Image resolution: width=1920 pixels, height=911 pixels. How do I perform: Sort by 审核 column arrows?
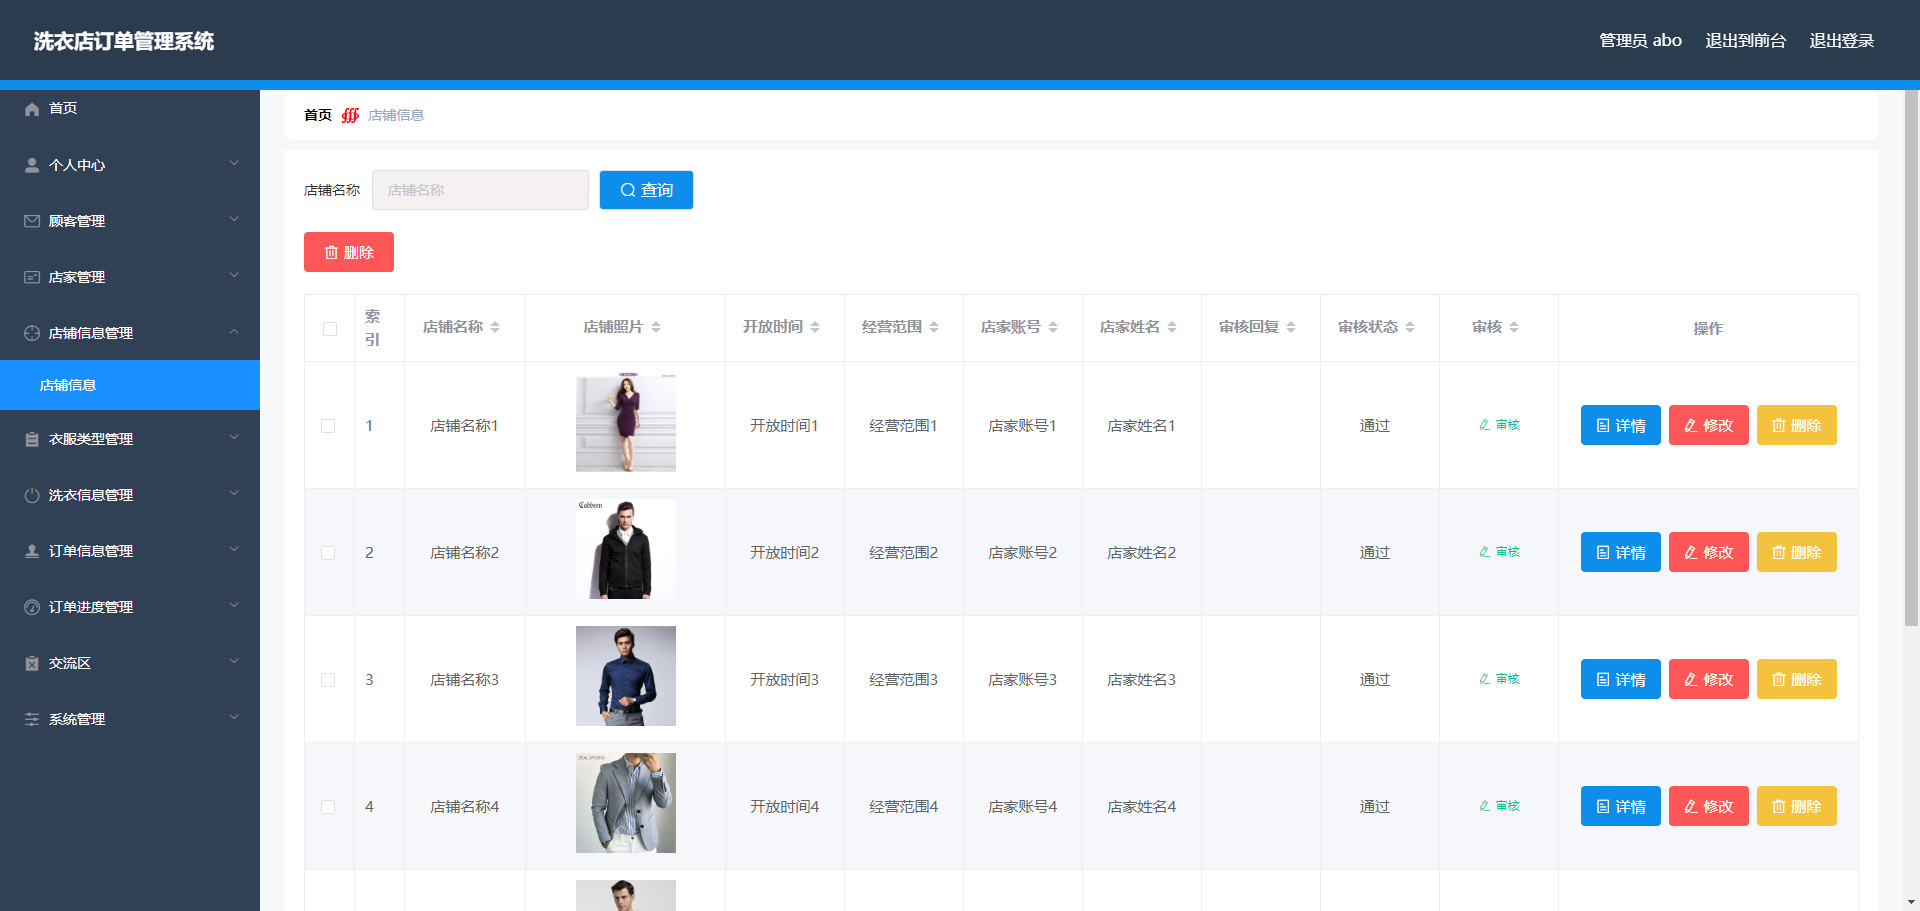pyautogui.click(x=1514, y=327)
